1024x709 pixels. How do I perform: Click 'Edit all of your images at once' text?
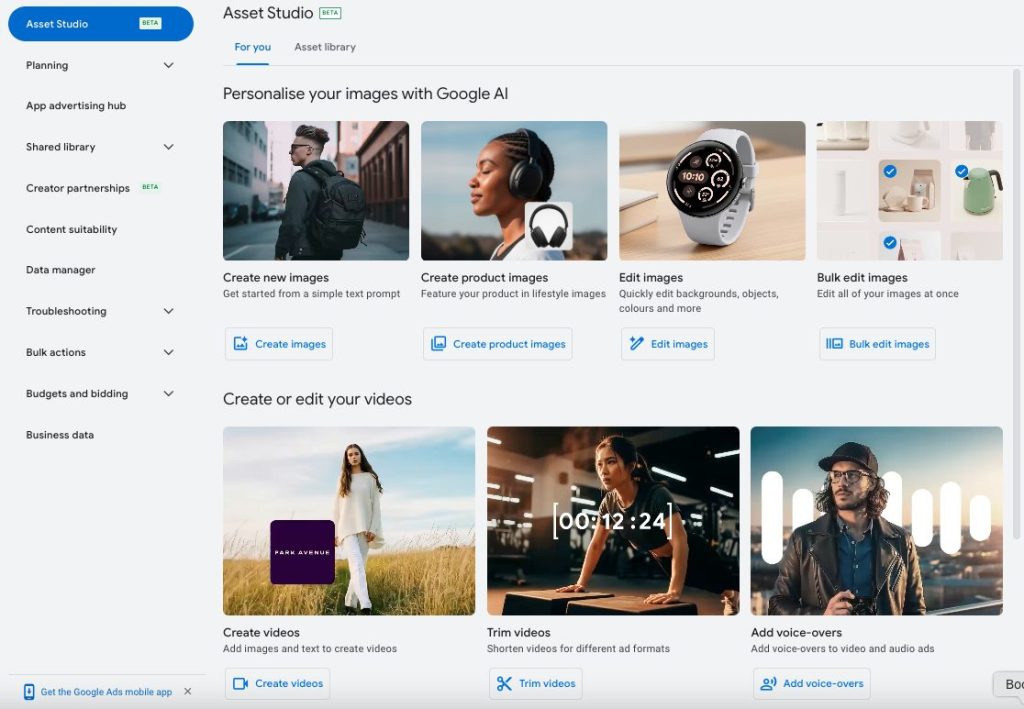click(x=888, y=294)
